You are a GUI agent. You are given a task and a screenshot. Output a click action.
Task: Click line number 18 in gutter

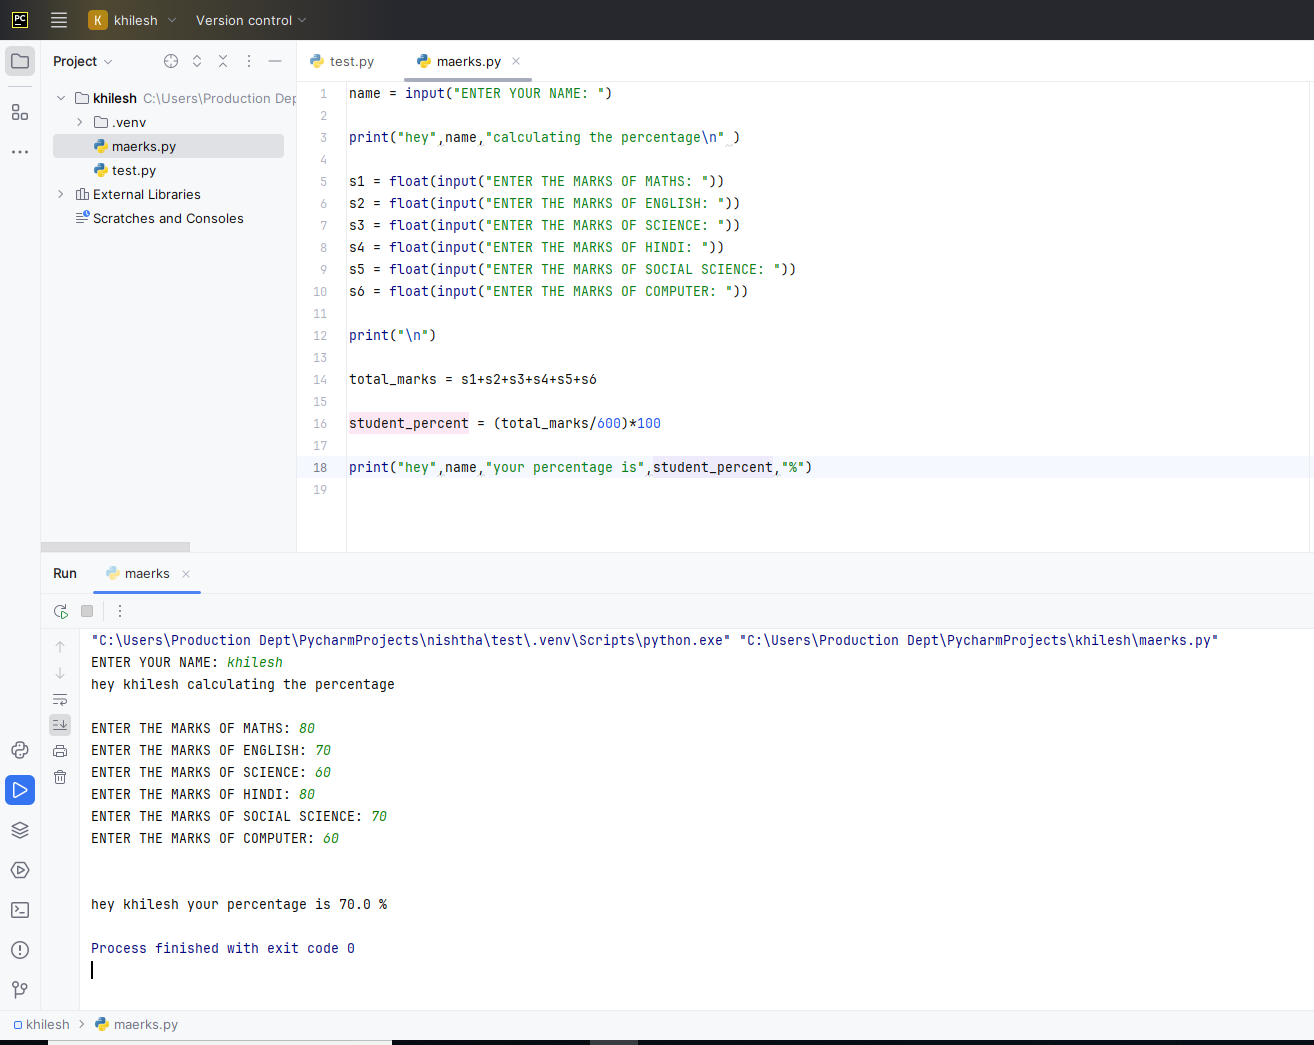pos(320,467)
